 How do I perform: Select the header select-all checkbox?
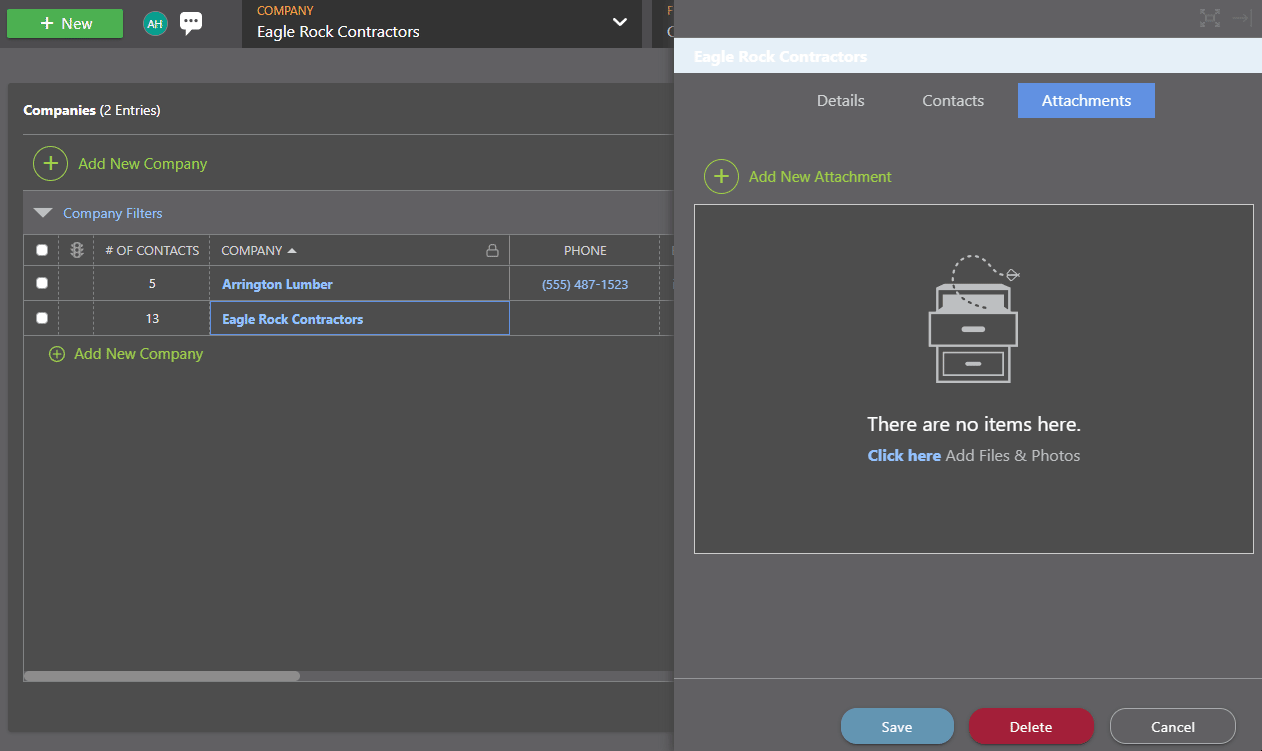pyautogui.click(x=41, y=250)
